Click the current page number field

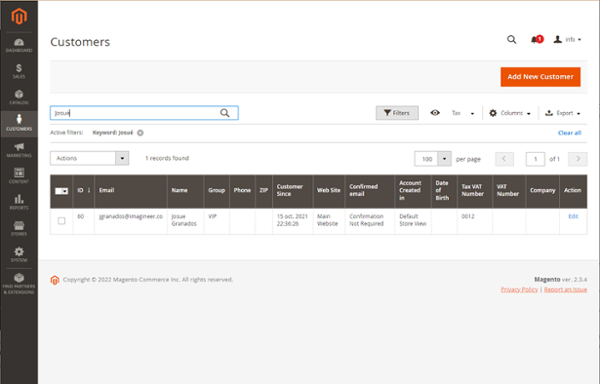pos(535,159)
